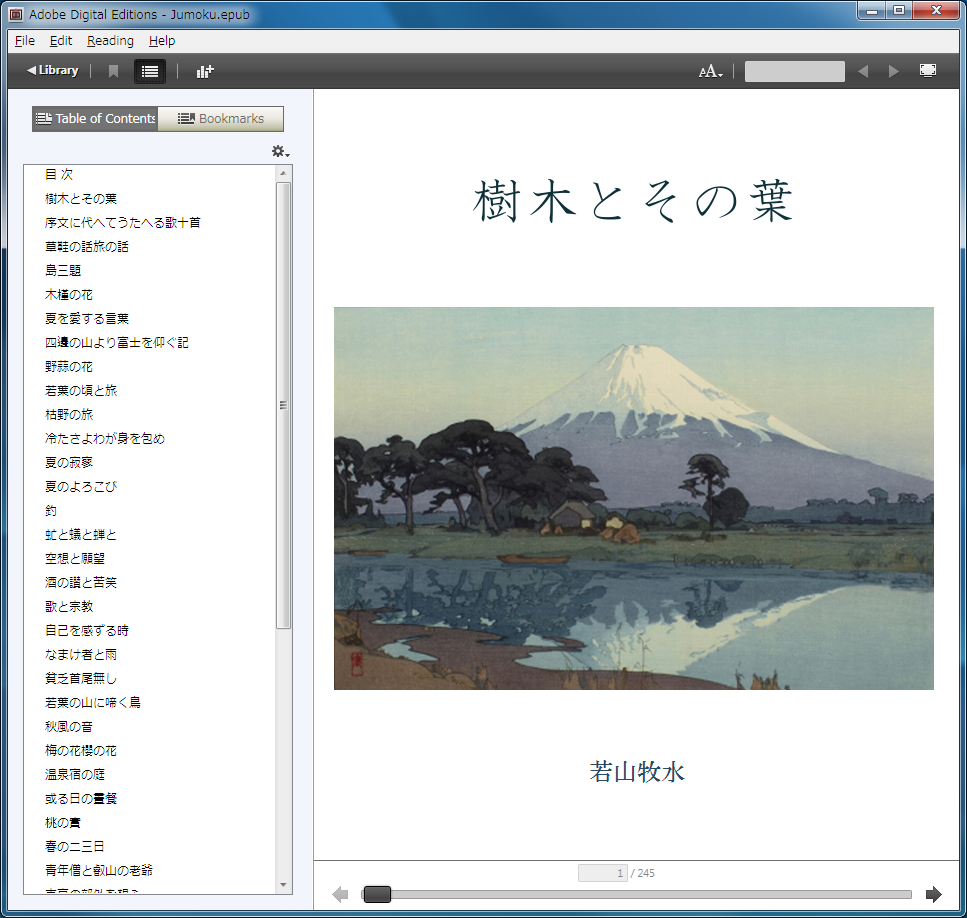Screen dimensions: 967x918
Task: Go to previous search result arrow
Action: coord(863,72)
